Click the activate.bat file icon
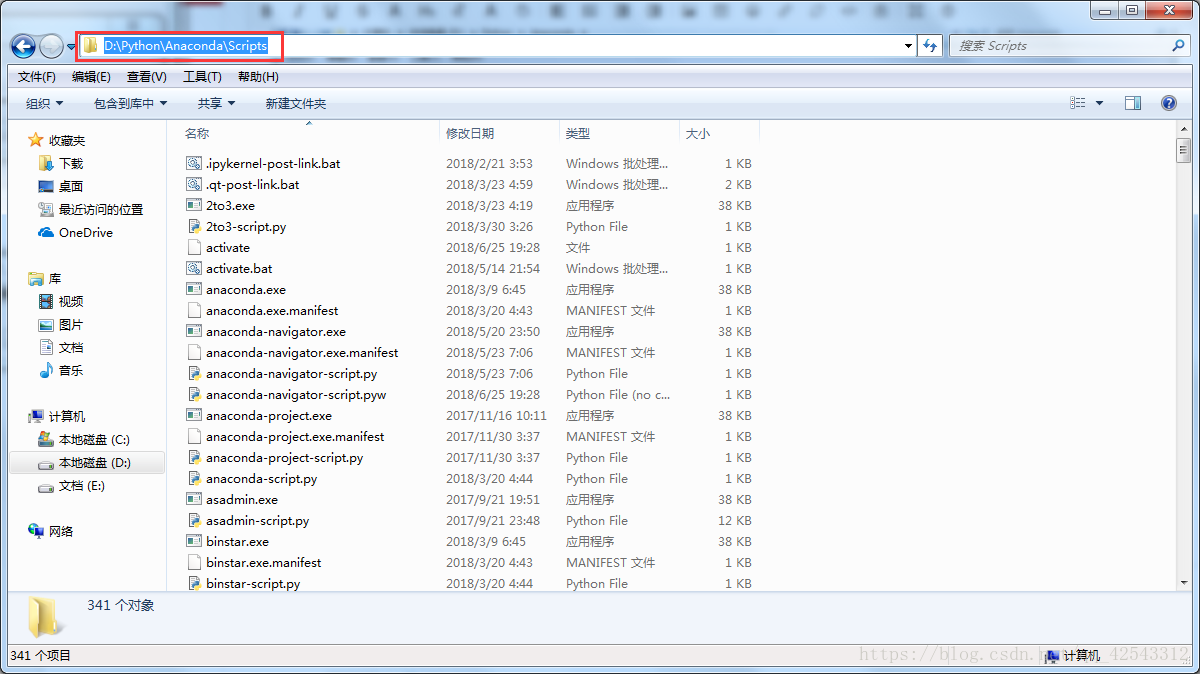The image size is (1200, 674). click(194, 268)
